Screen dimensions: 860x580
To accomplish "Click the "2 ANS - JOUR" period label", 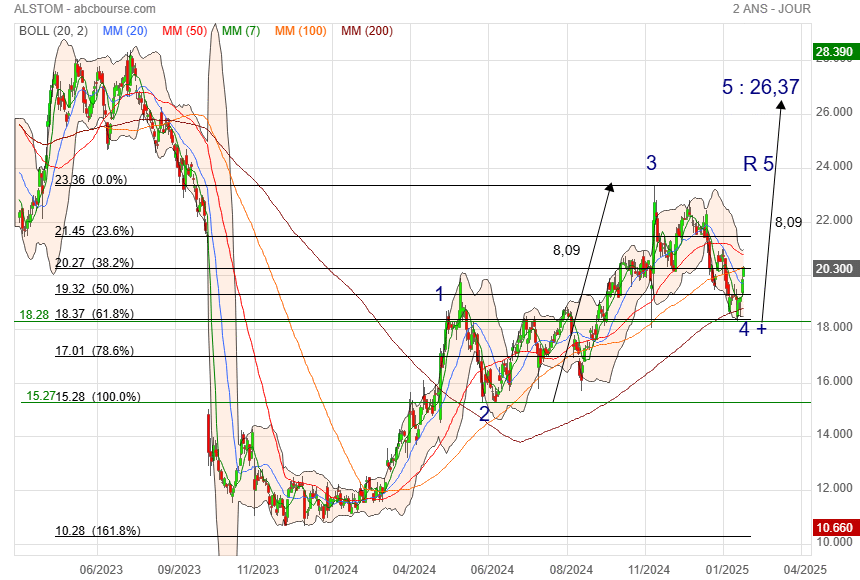I will tap(771, 9).
